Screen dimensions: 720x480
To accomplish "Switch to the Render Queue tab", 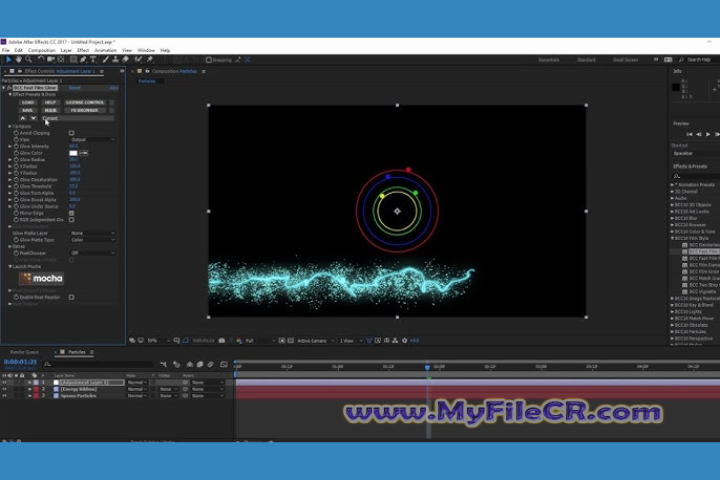I will (24, 352).
